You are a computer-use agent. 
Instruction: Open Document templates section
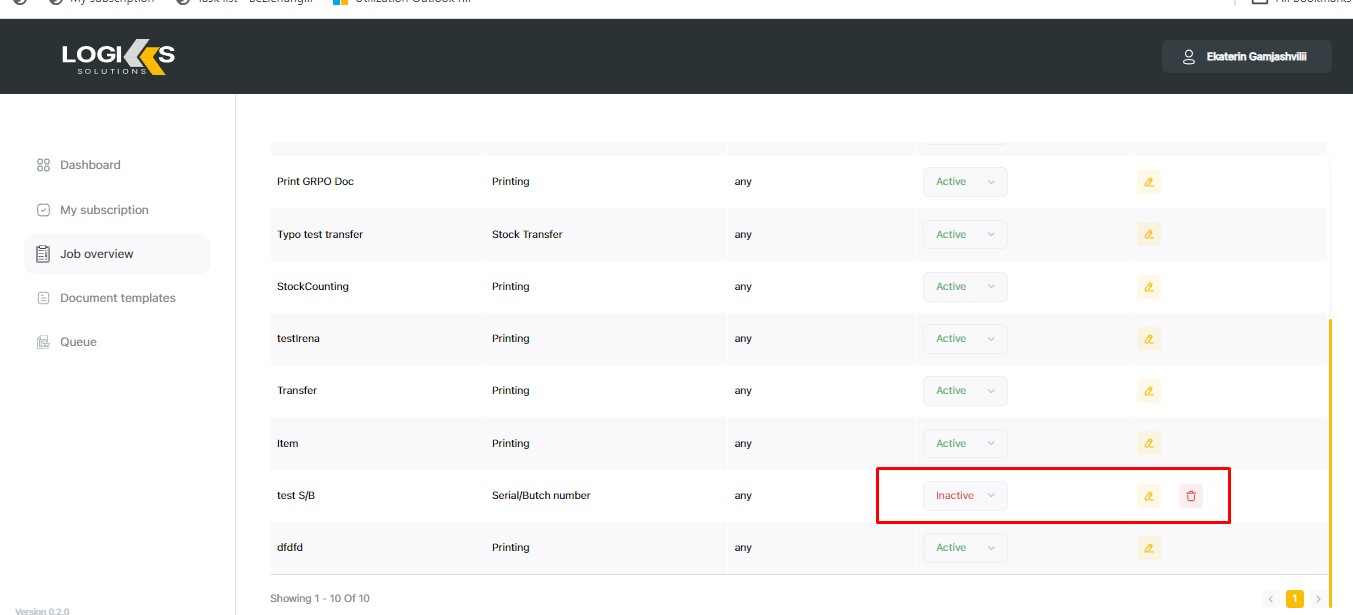pyautogui.click(x=117, y=298)
